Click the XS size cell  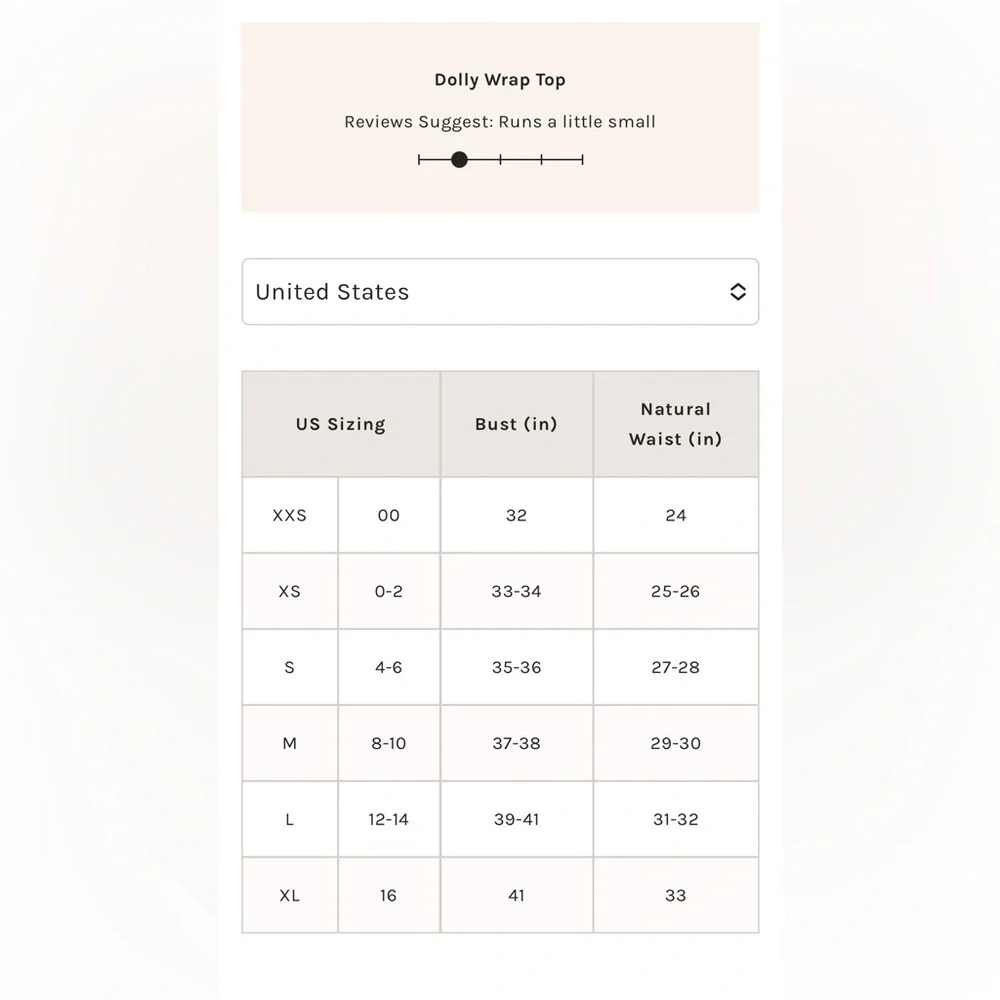(290, 591)
